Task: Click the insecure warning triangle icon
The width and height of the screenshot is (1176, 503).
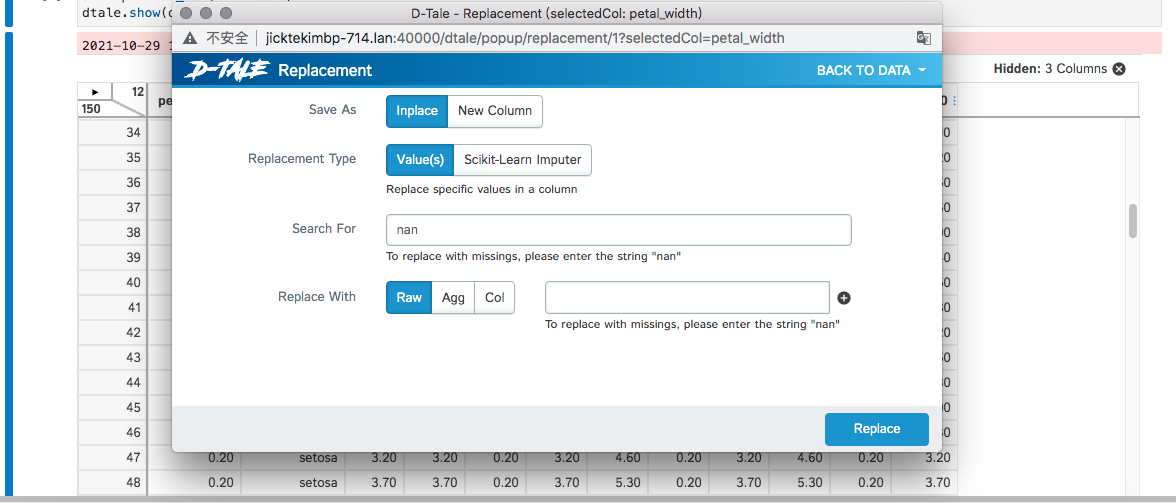Action: (x=190, y=37)
